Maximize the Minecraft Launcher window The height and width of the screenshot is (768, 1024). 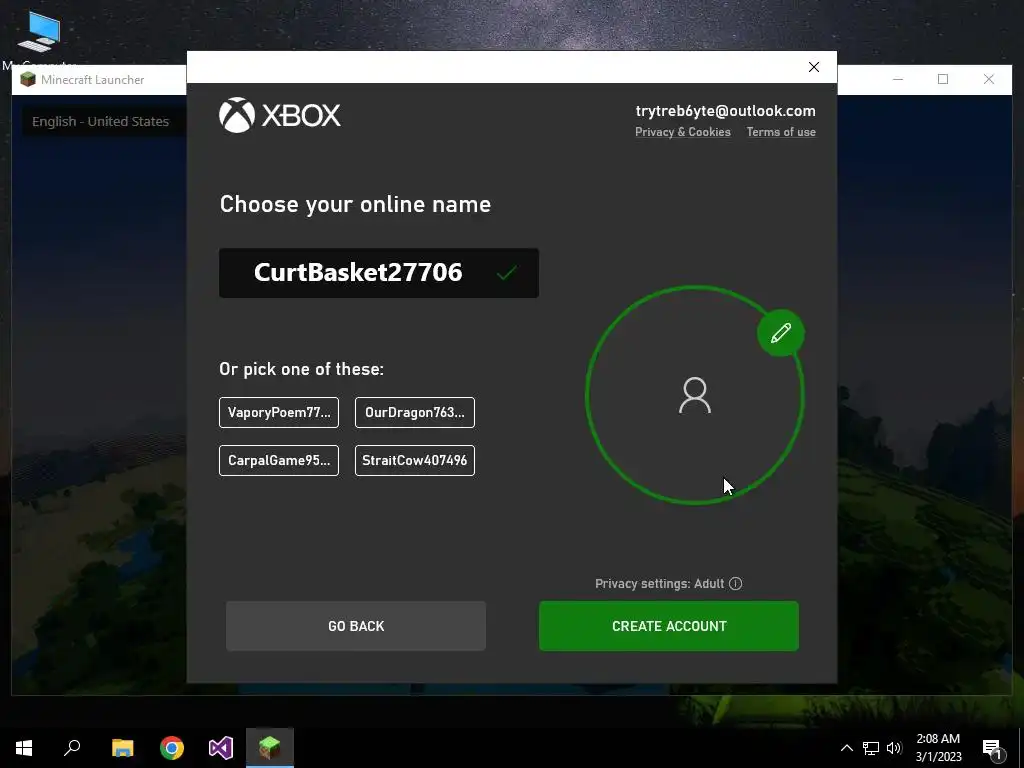(943, 79)
